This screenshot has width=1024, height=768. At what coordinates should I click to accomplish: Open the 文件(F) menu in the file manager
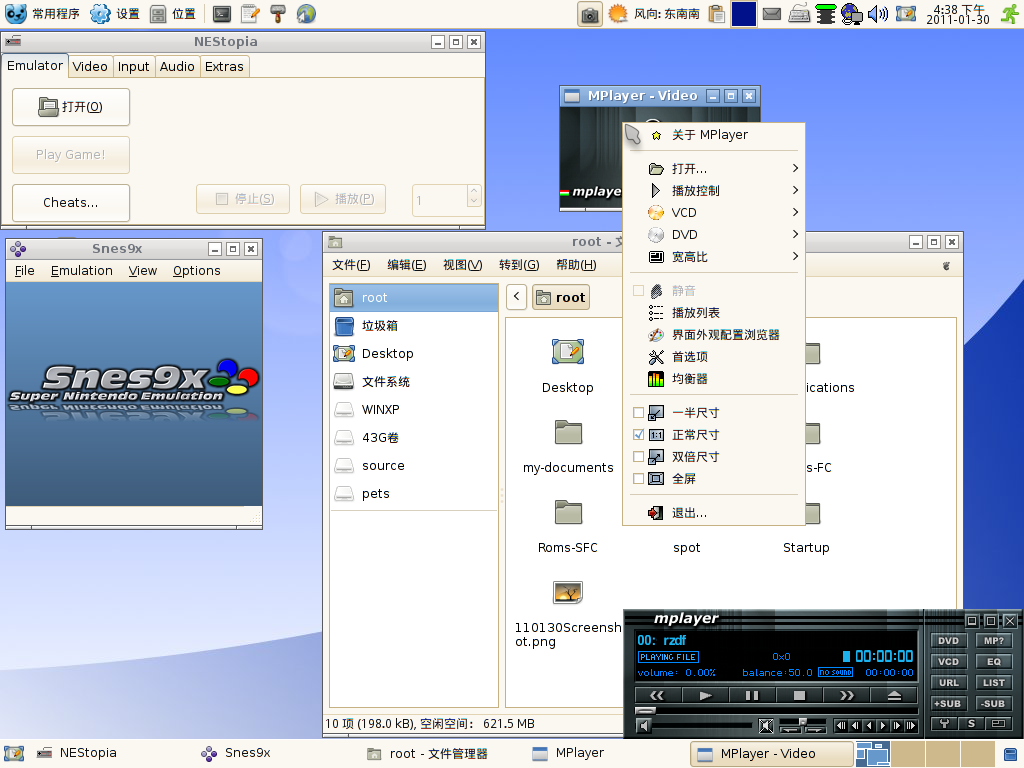pos(351,264)
